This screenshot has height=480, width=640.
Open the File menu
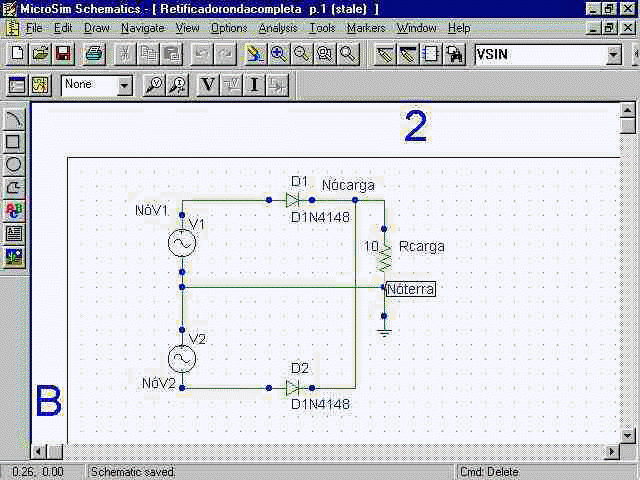(x=34, y=28)
